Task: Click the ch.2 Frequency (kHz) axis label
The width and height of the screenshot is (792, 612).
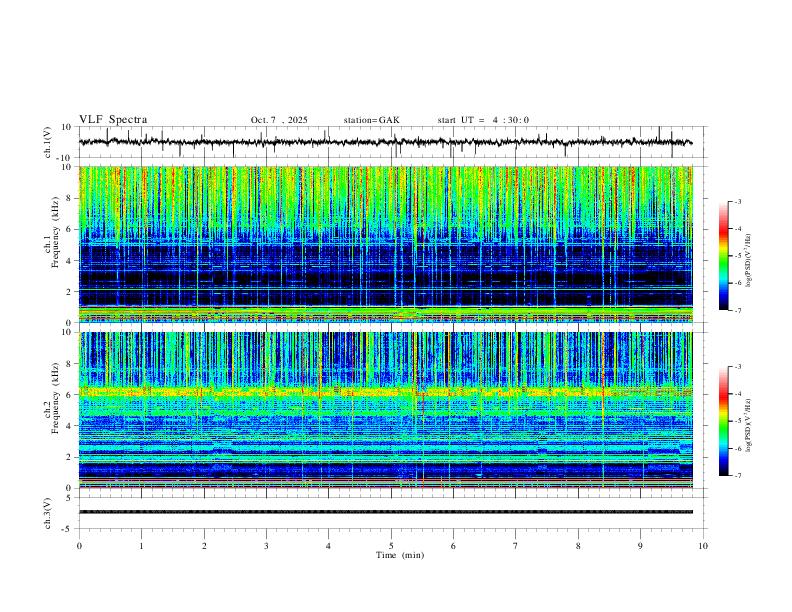Action: pyautogui.click(x=51, y=398)
